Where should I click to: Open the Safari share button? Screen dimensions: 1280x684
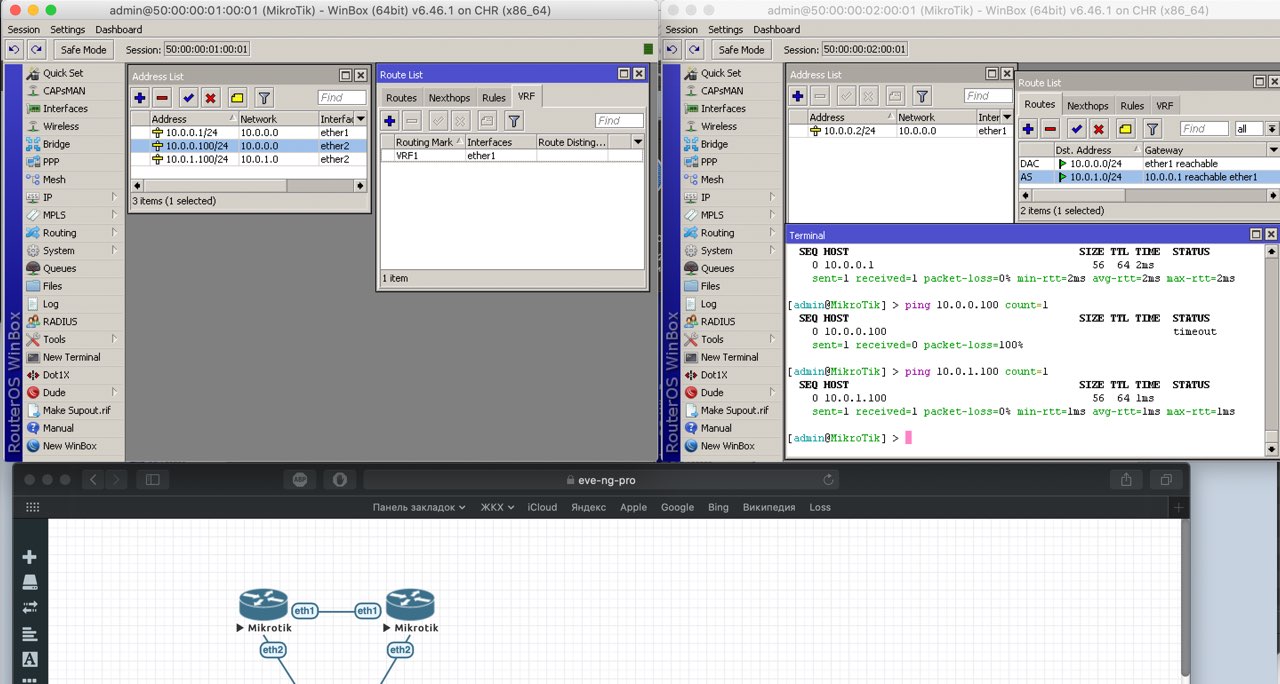pos(1127,479)
